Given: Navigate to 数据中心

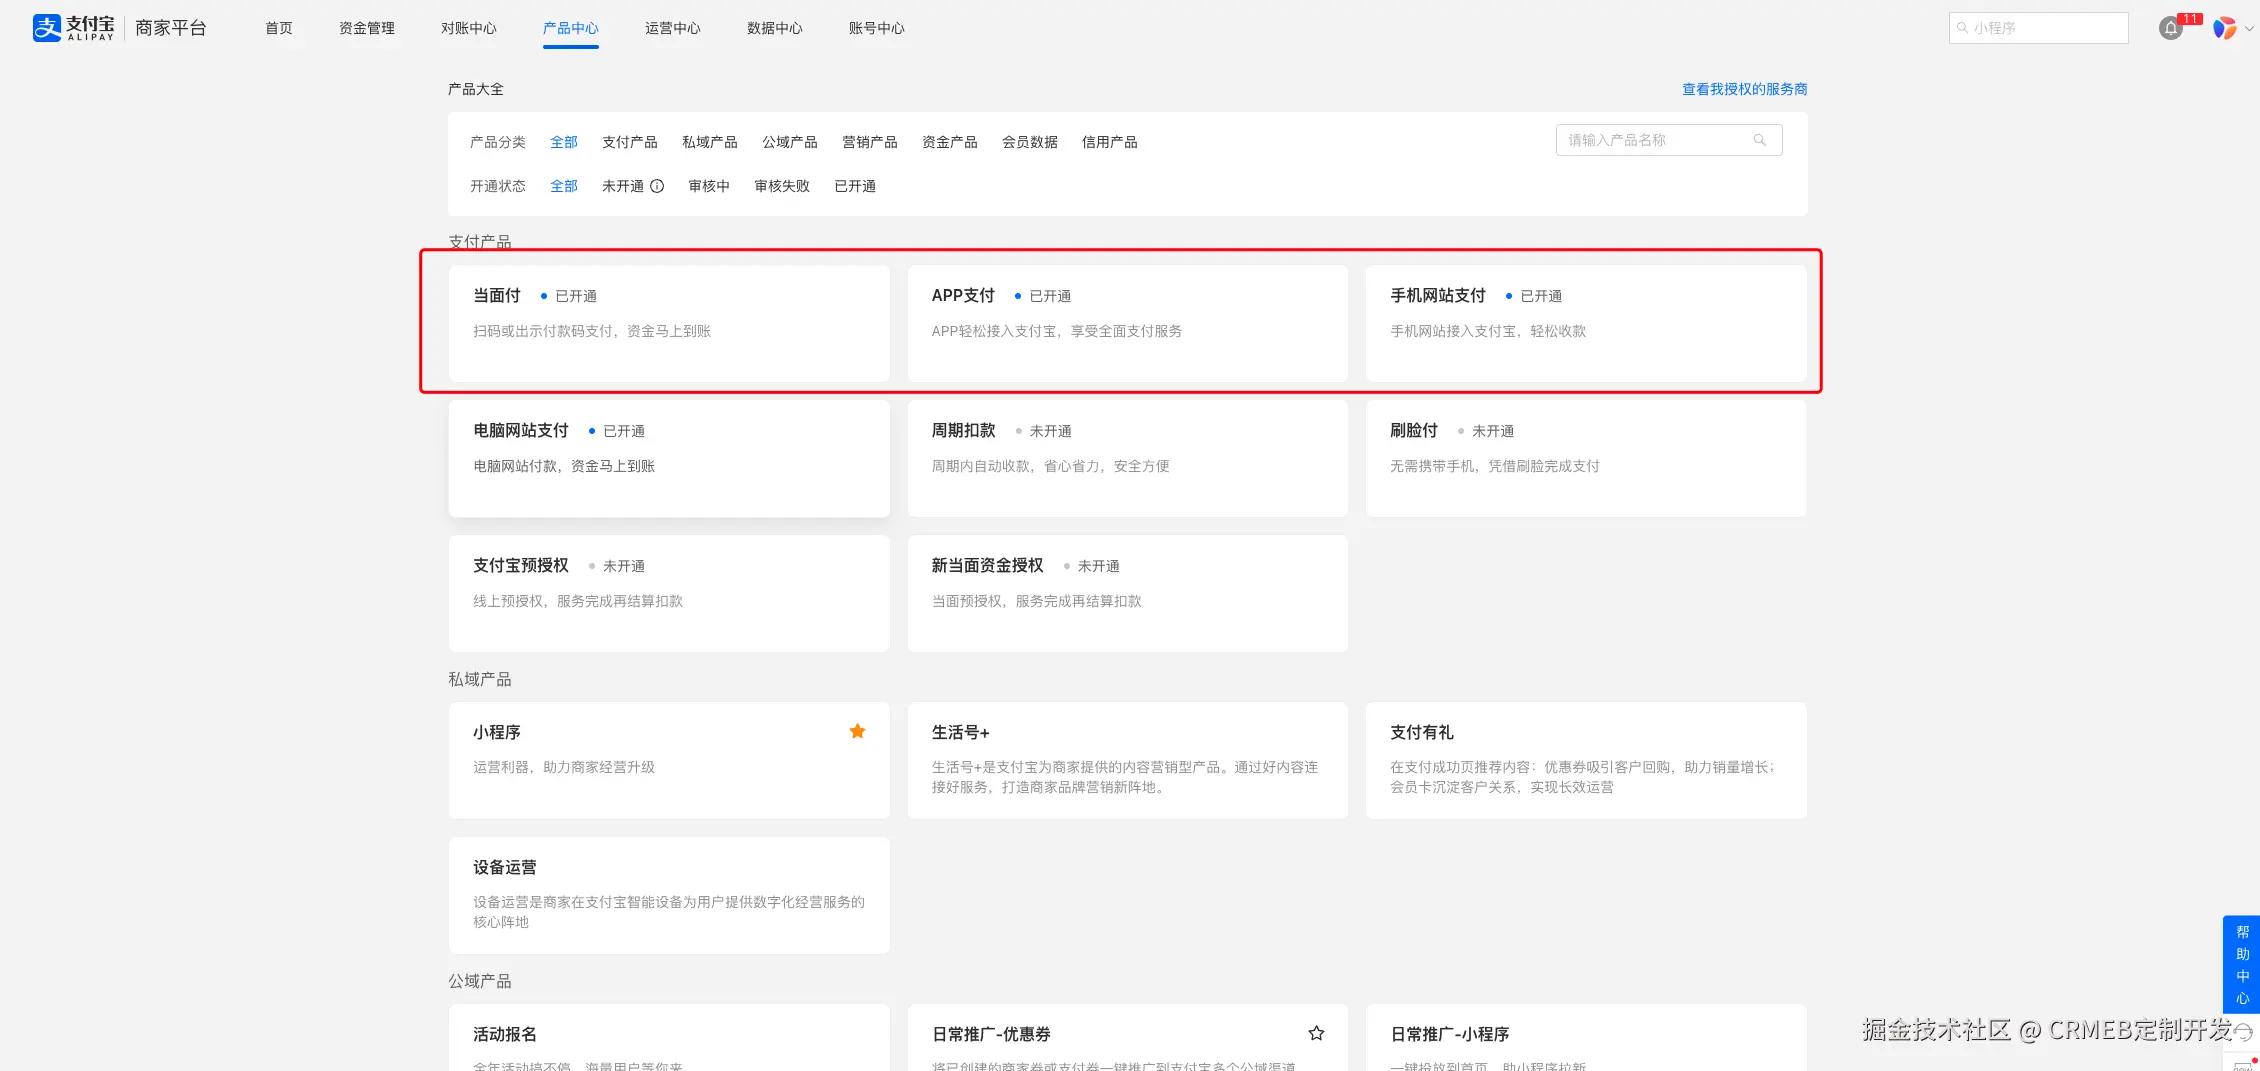Looking at the screenshot, I should pyautogui.click(x=775, y=28).
